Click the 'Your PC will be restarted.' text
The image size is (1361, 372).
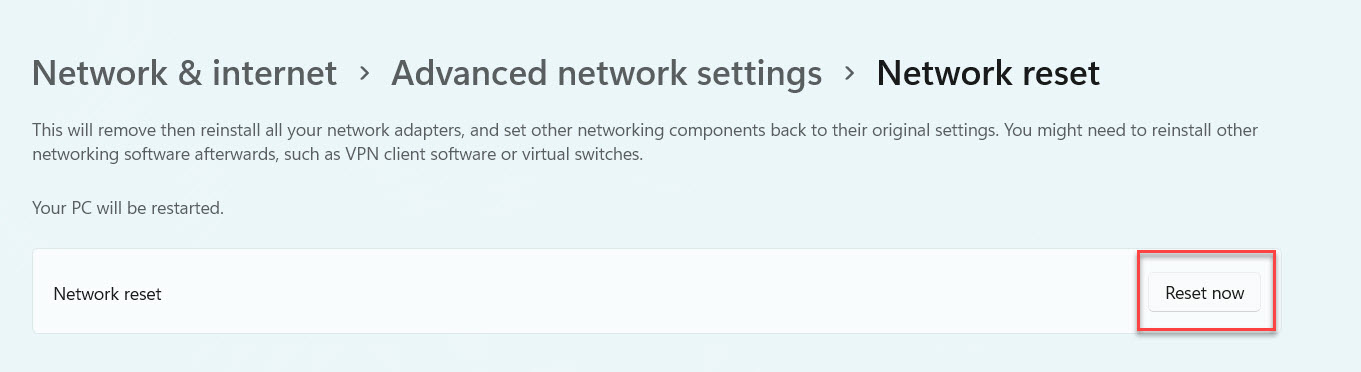coord(128,209)
